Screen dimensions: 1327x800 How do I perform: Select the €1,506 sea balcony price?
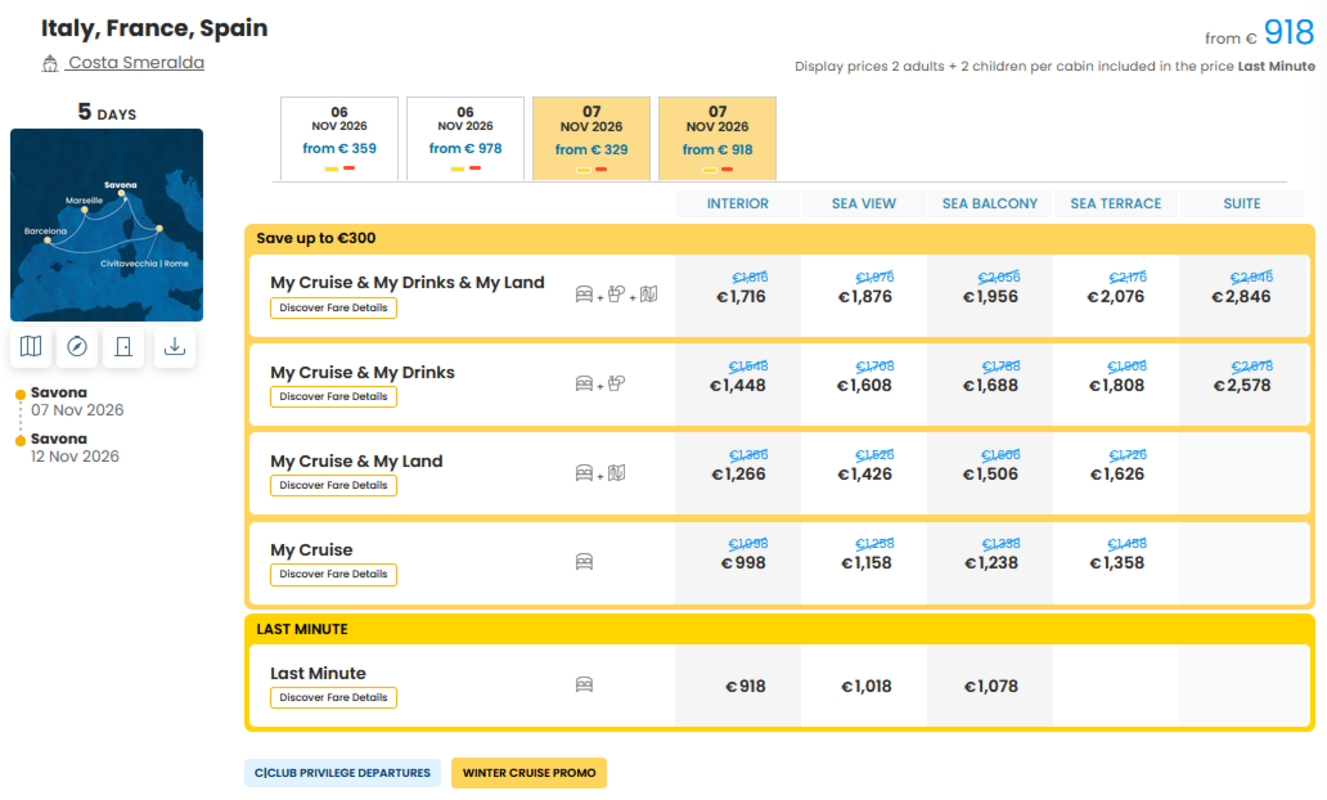990,474
